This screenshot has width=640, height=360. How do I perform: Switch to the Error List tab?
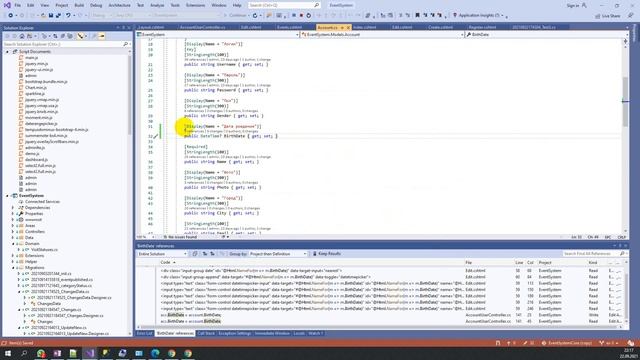pyautogui.click(x=144, y=333)
